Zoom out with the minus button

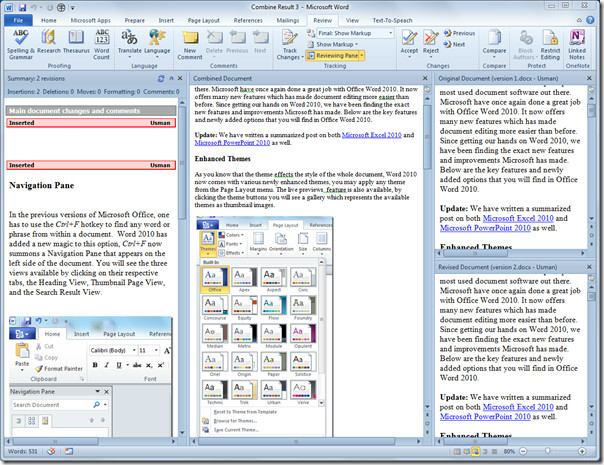pyautogui.click(x=523, y=451)
